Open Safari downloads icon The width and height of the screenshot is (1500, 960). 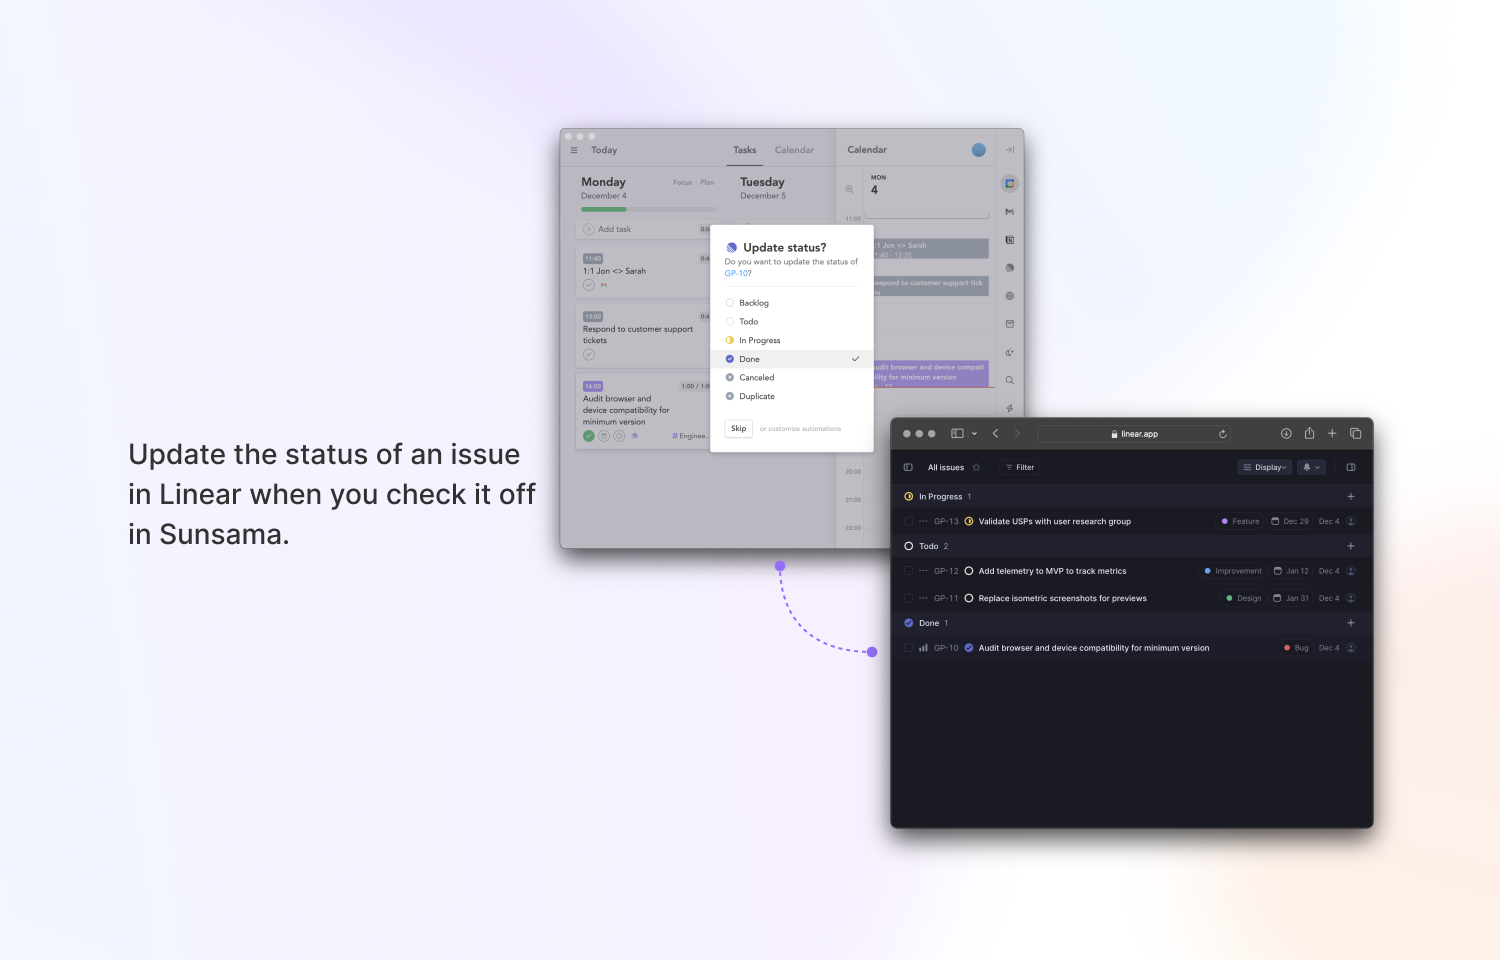point(1286,433)
